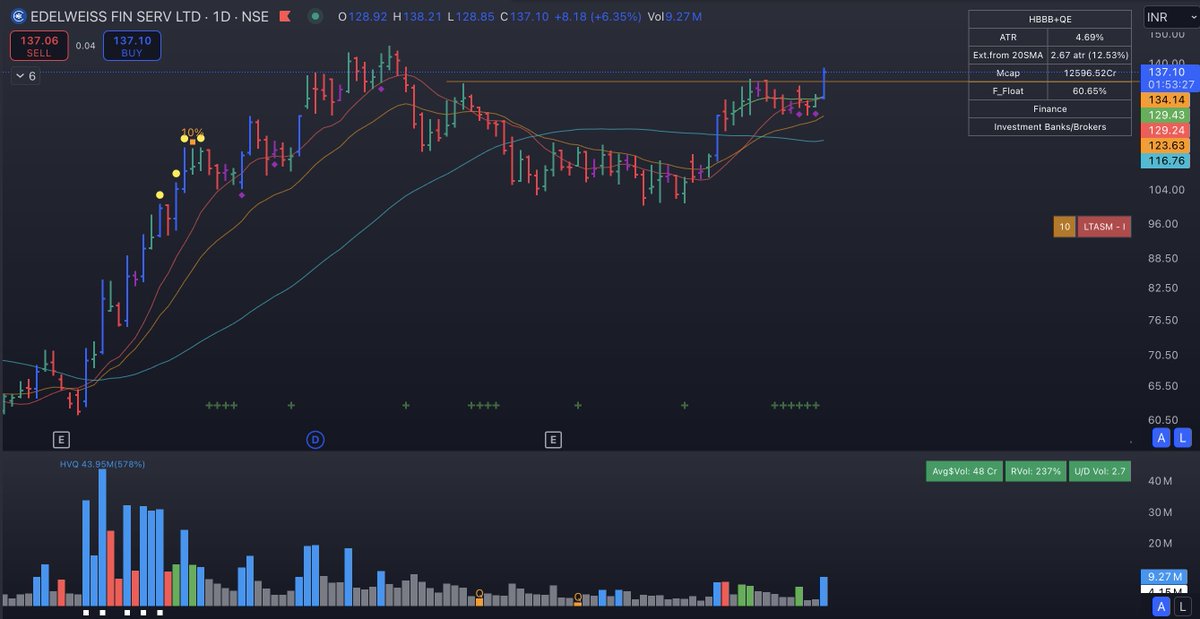
Task: Click the blue 9.27M volume axis label
Action: [x=1164, y=577]
